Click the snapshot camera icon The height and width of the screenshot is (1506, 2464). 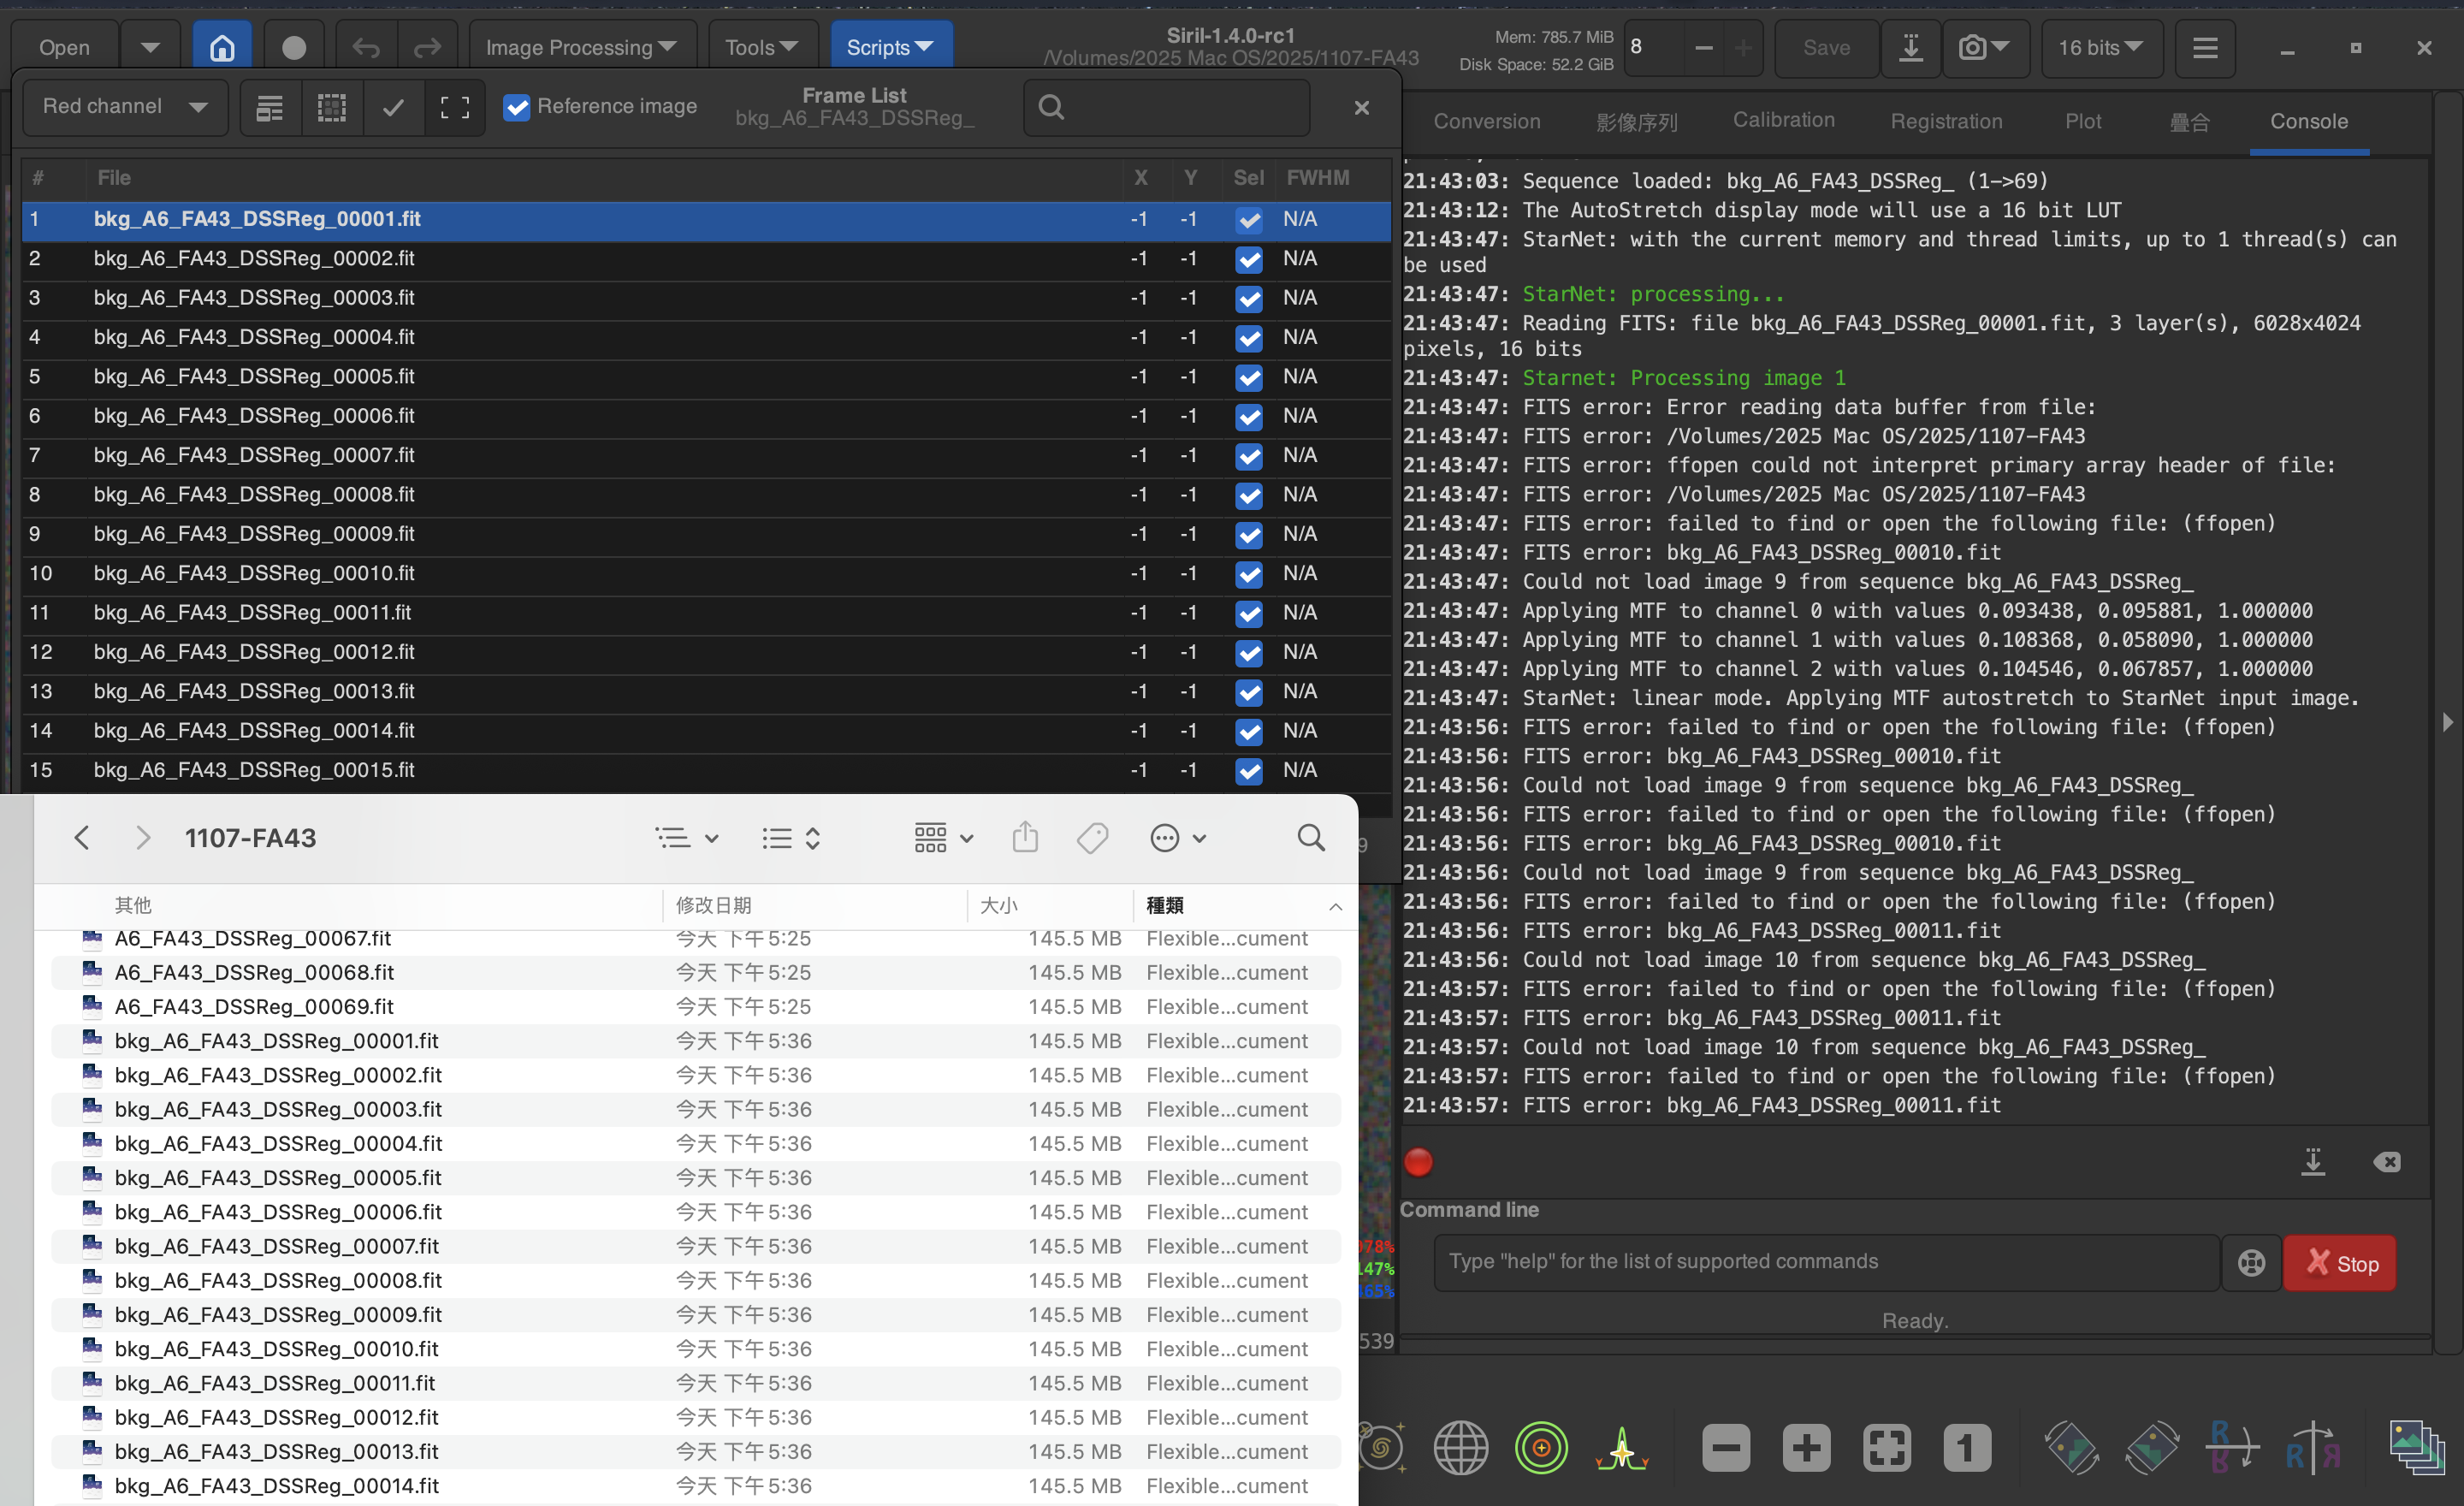pos(1972,47)
